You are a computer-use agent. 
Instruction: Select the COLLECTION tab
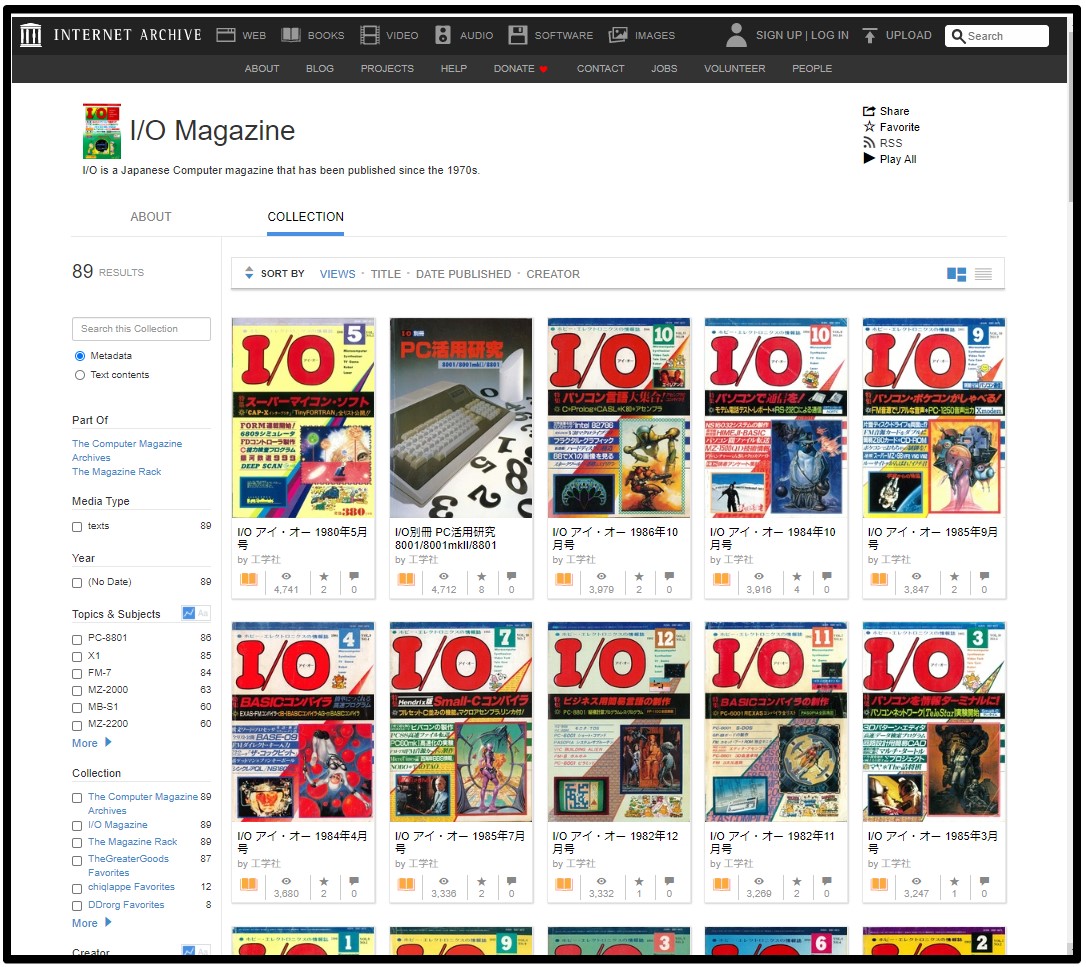305,217
